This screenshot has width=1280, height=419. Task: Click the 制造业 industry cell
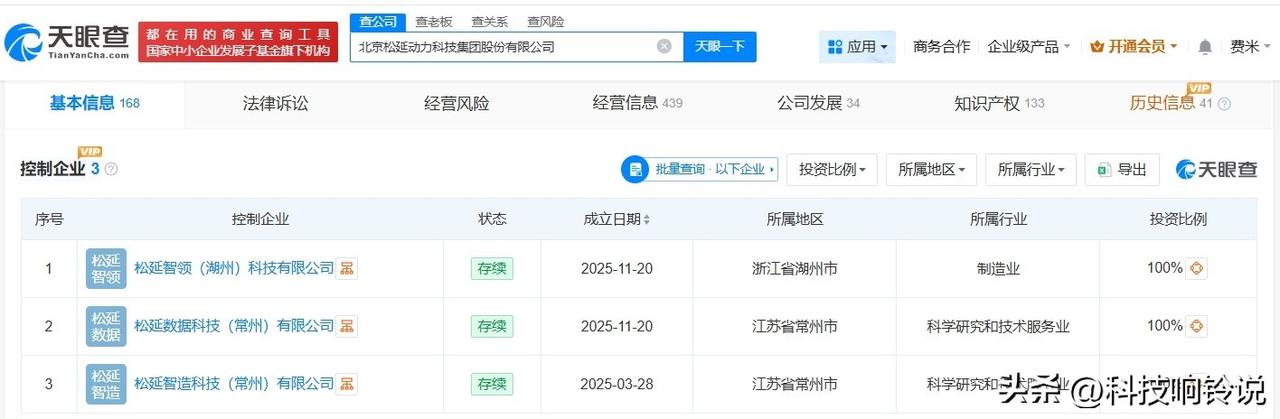pos(997,268)
